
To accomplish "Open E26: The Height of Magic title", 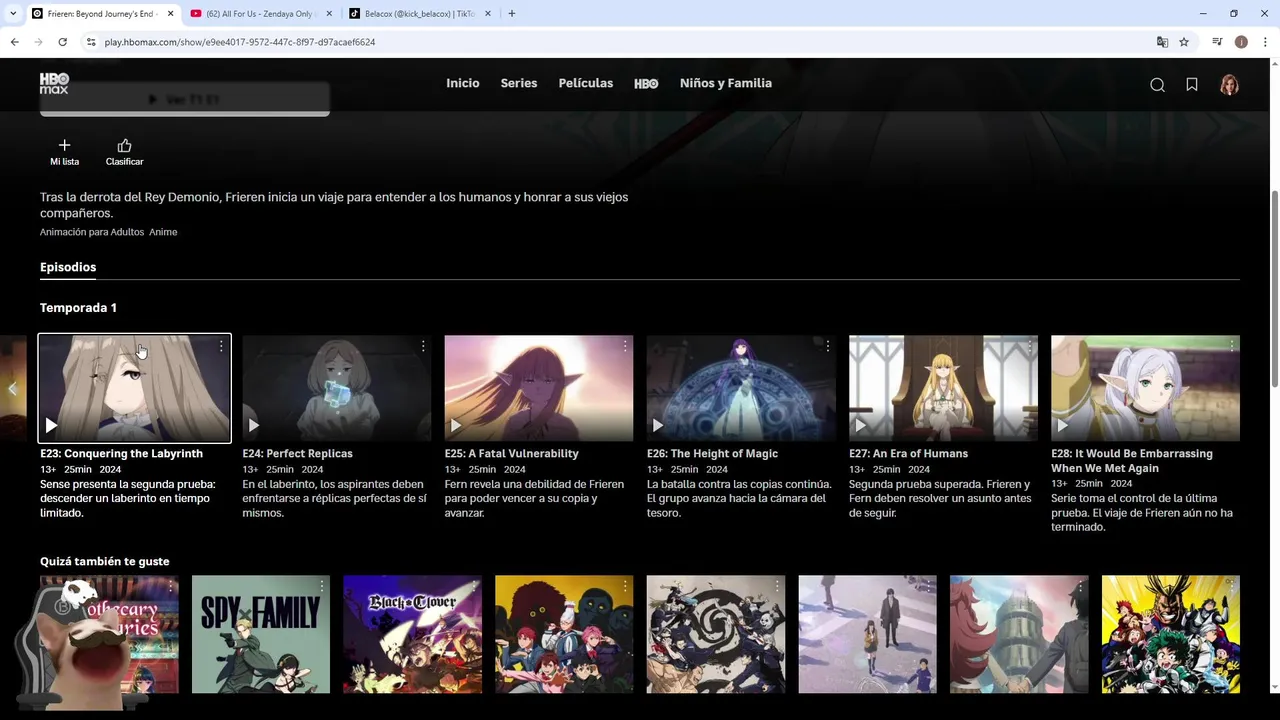I will coord(712,453).
